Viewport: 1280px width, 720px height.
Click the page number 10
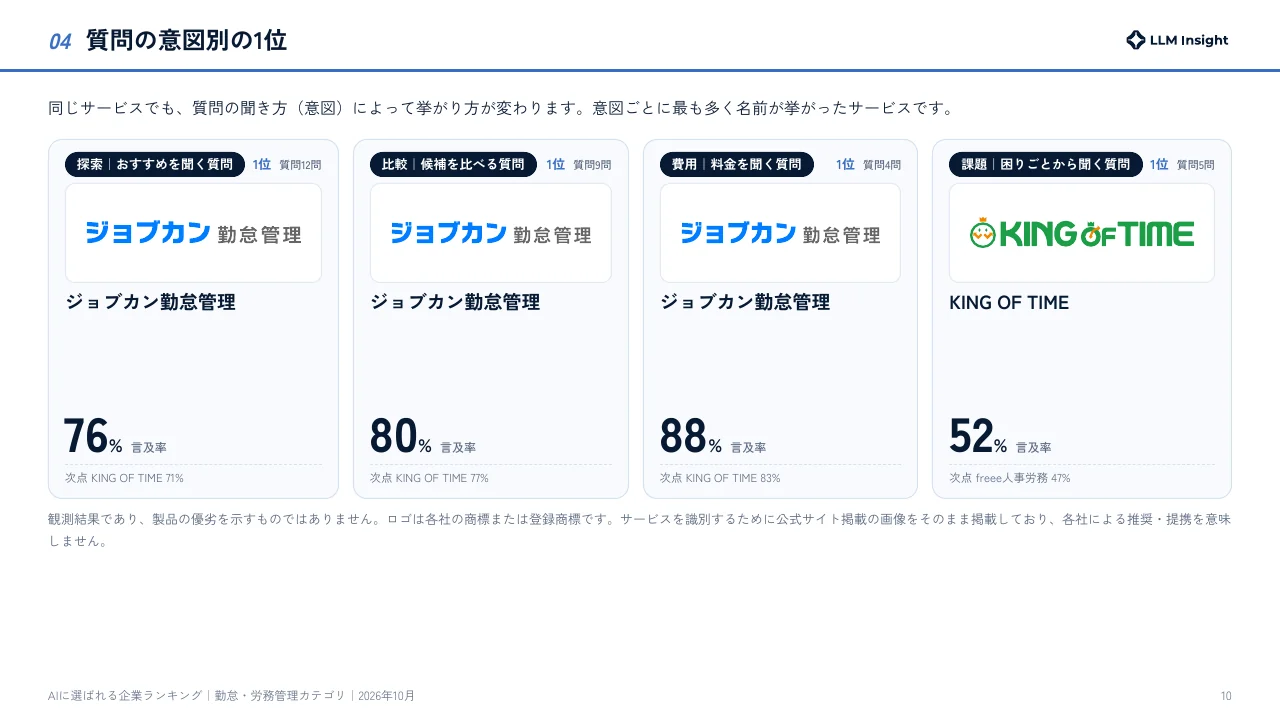click(1226, 696)
